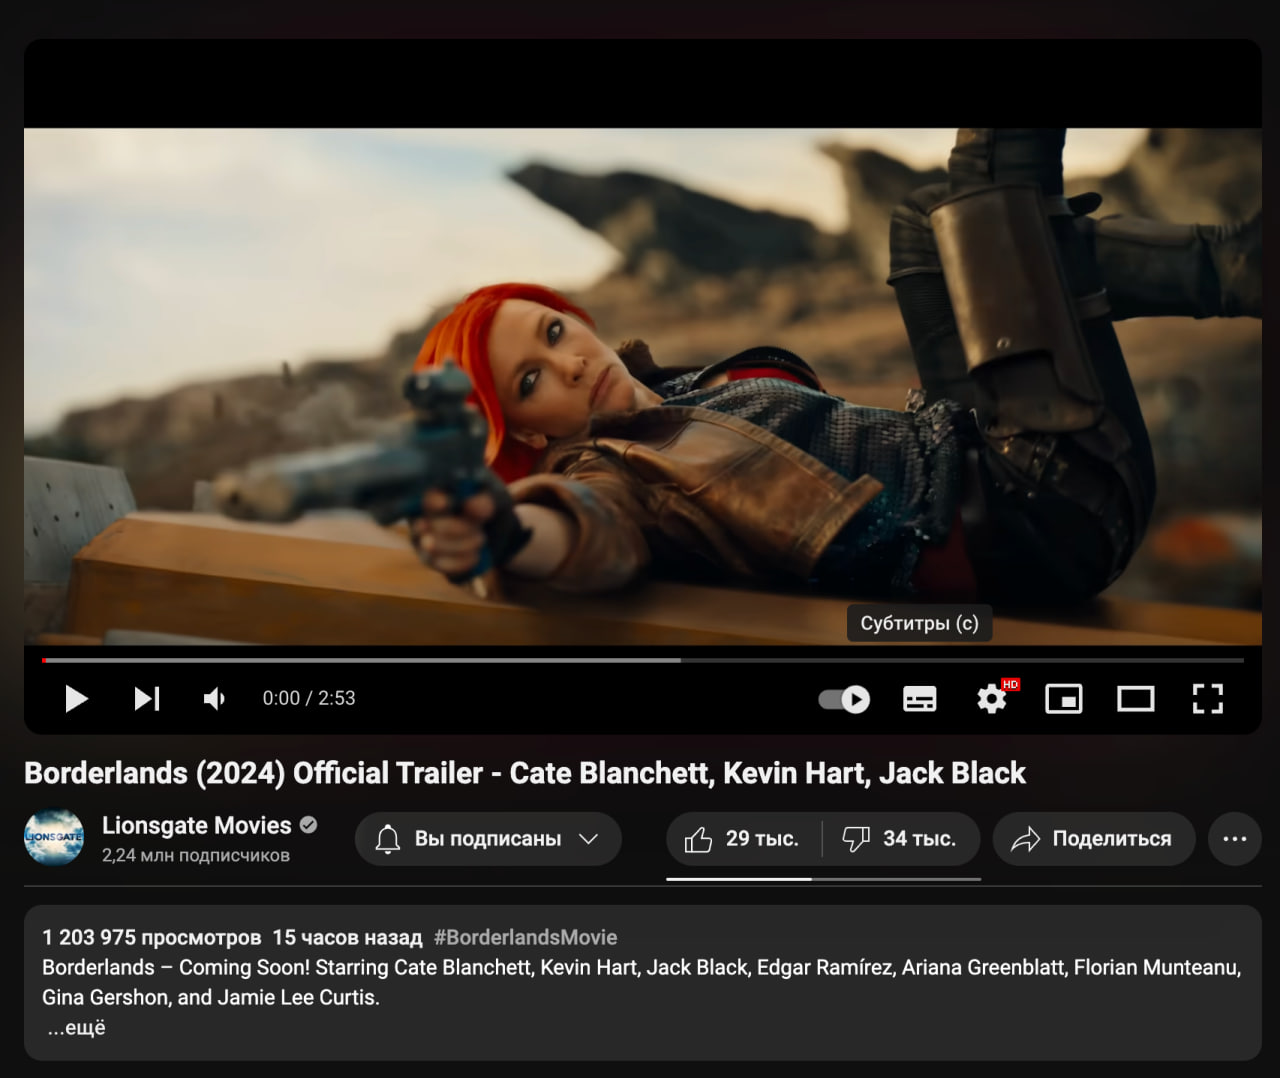Click the 15 часов назад upload time

(347, 937)
